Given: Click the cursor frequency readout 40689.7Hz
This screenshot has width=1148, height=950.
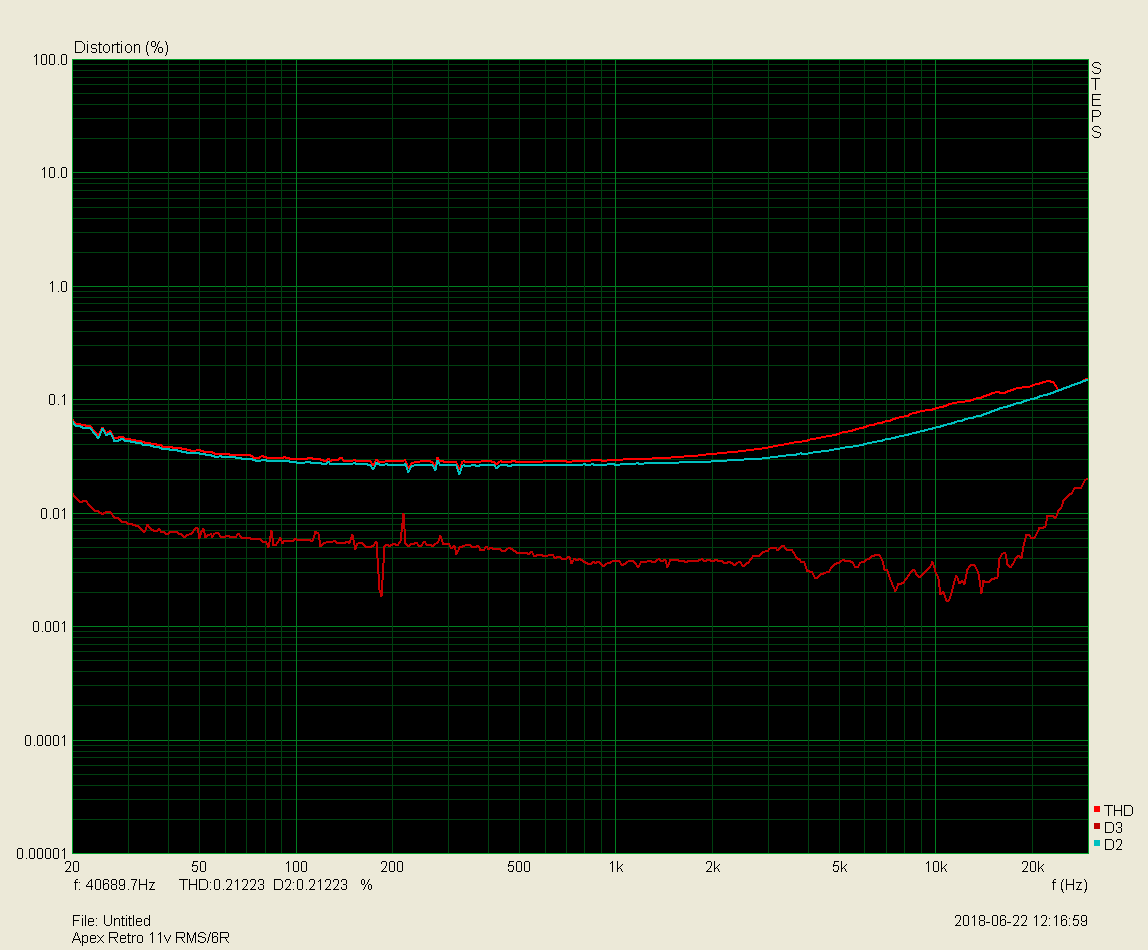Looking at the screenshot, I should coord(120,885).
